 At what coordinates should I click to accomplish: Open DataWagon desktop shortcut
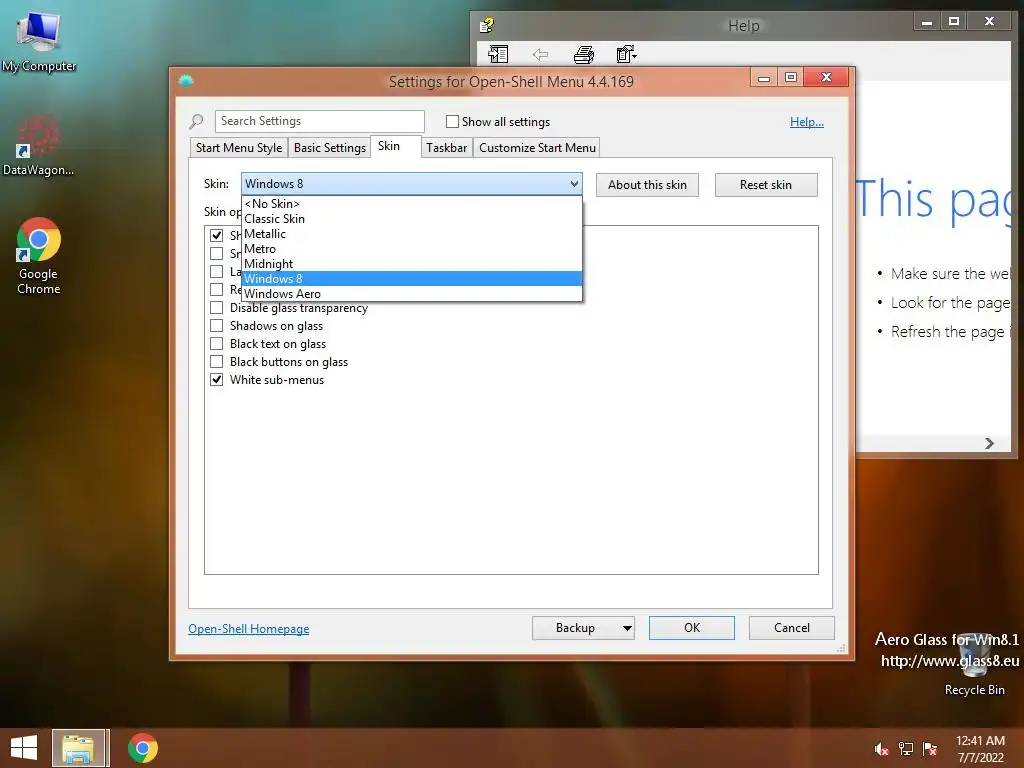point(38,145)
